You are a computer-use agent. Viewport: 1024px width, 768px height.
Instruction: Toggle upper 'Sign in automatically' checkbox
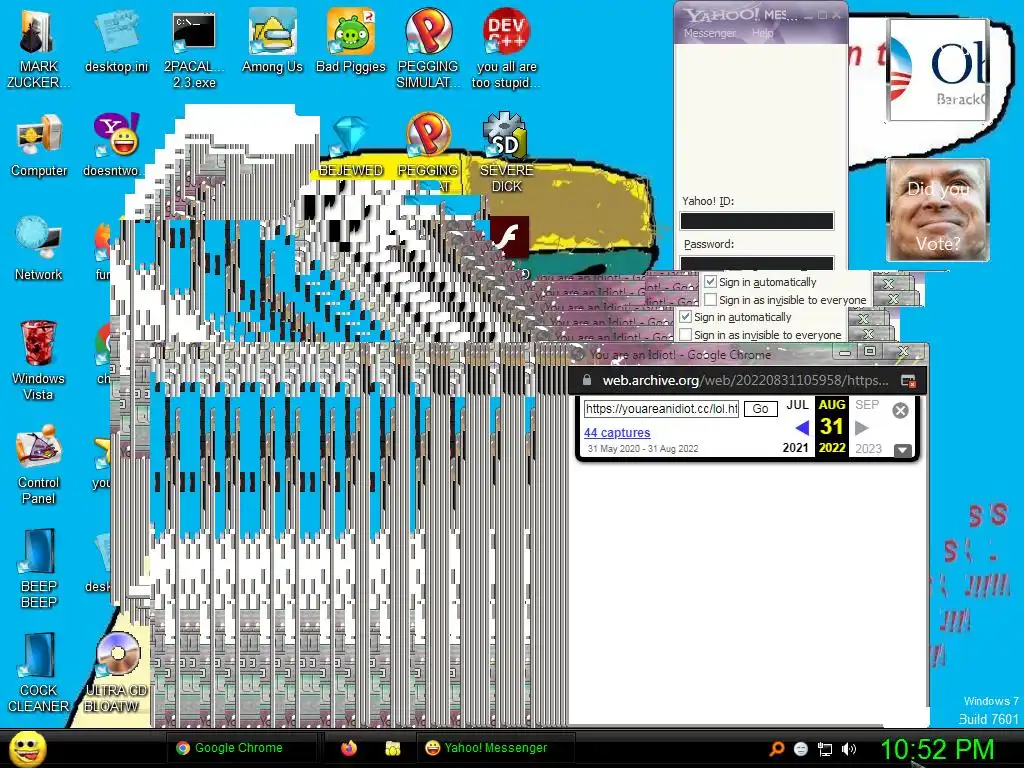click(x=711, y=282)
